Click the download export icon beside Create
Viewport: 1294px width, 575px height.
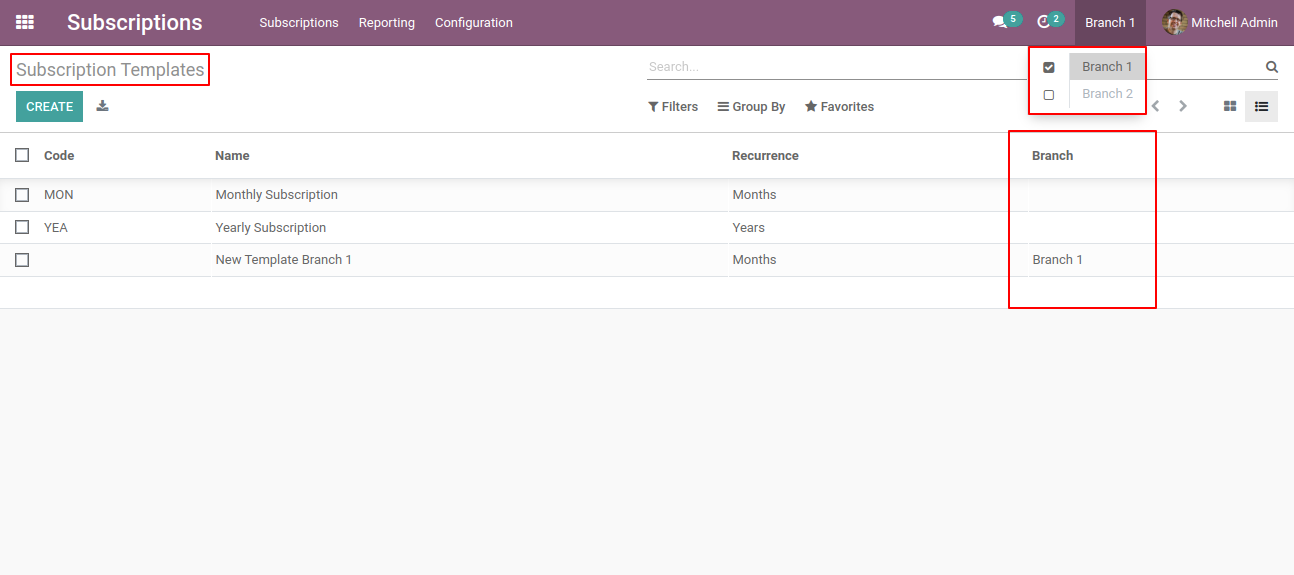[102, 106]
